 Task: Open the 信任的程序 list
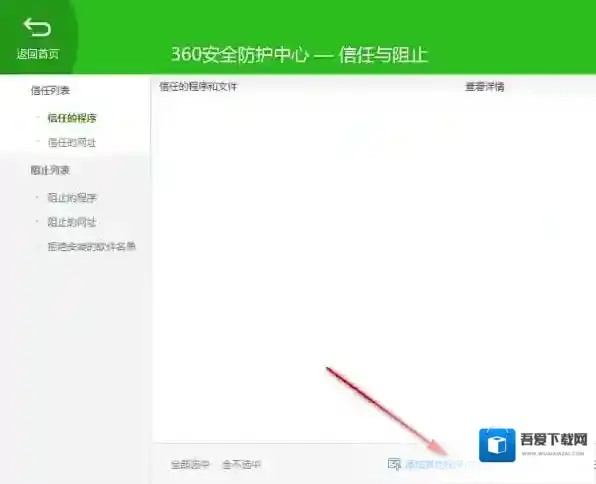(x=72, y=118)
